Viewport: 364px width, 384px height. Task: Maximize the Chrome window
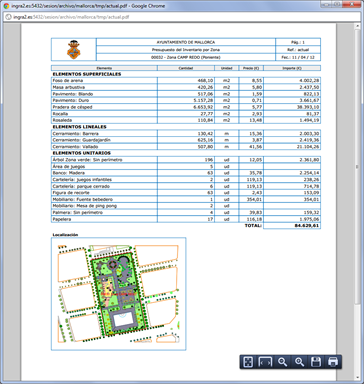337,4
